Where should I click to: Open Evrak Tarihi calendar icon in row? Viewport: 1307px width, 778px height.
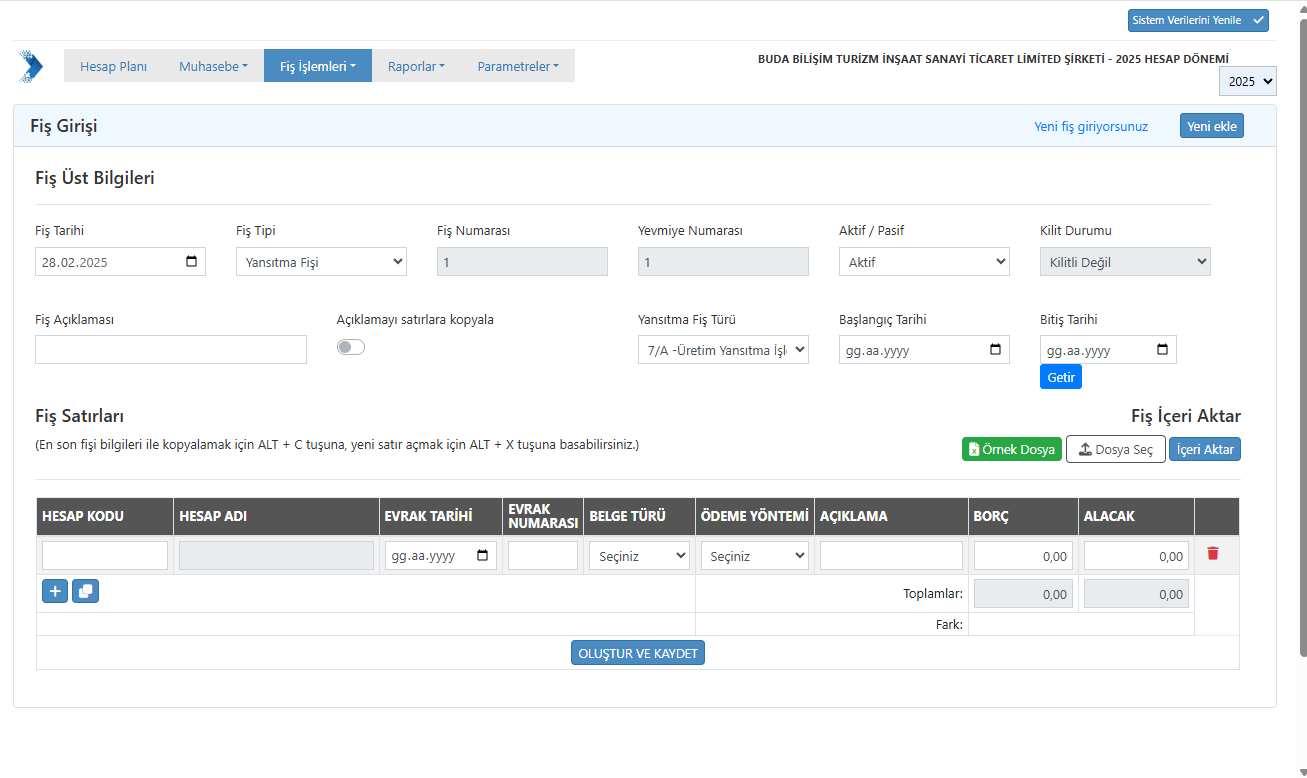tap(483, 556)
